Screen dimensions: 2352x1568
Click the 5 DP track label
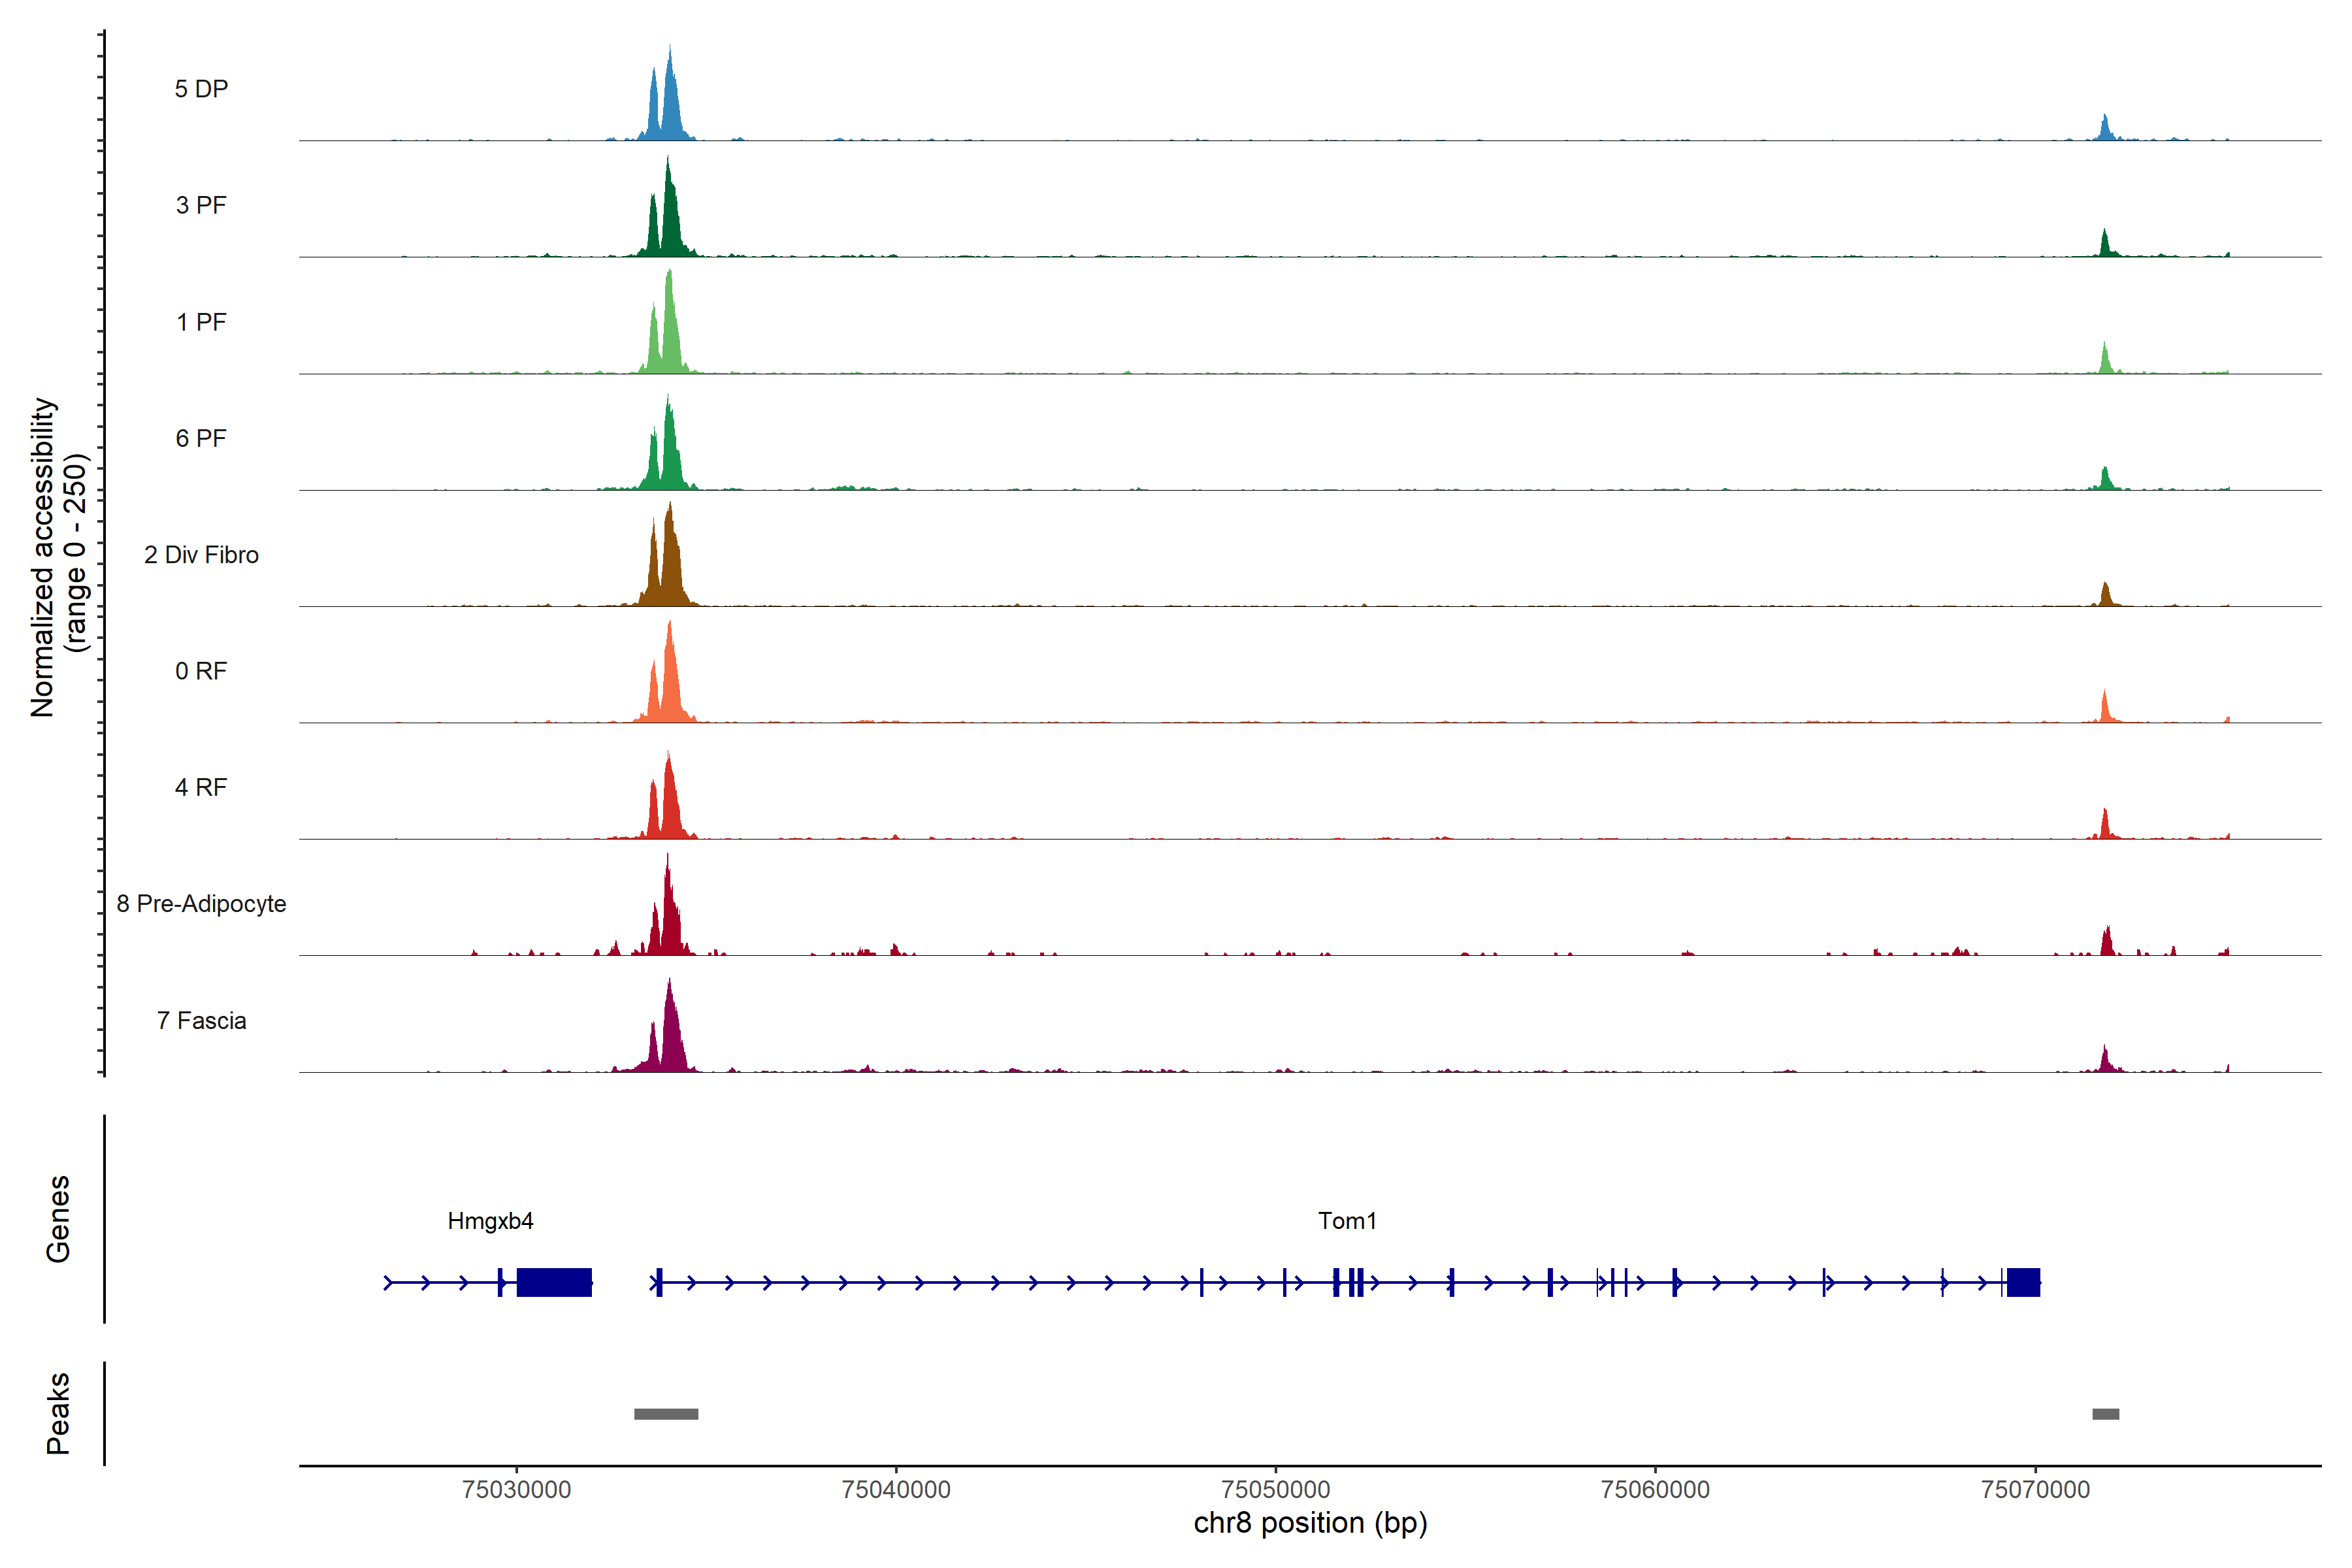point(201,89)
